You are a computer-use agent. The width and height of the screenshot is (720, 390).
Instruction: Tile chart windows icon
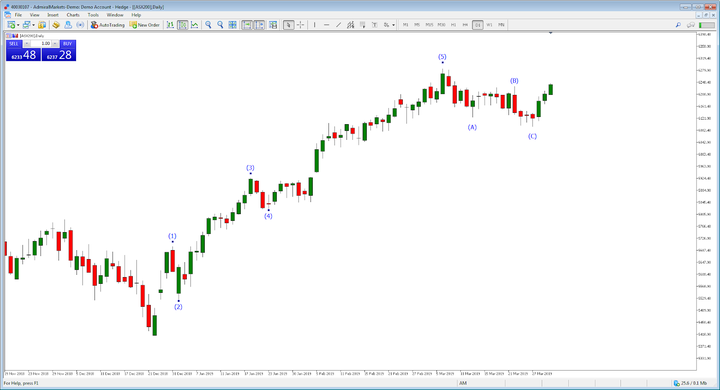[x=233, y=25]
